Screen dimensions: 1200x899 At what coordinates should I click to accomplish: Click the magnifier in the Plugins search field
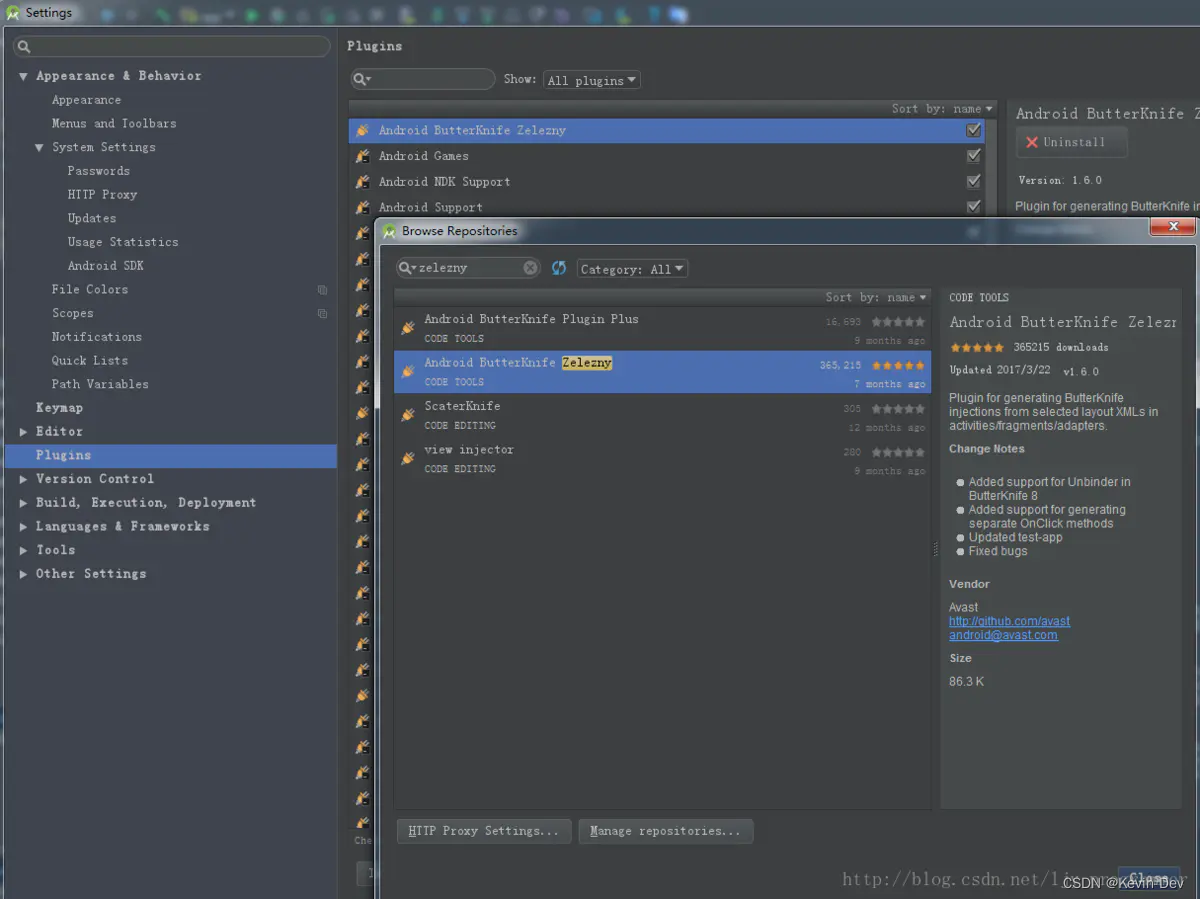click(x=362, y=79)
